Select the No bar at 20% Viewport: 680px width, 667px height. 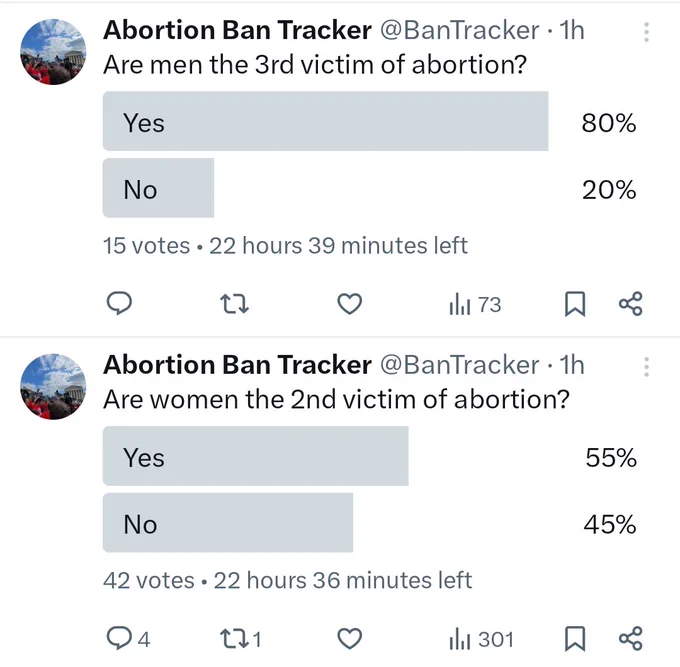click(158, 188)
